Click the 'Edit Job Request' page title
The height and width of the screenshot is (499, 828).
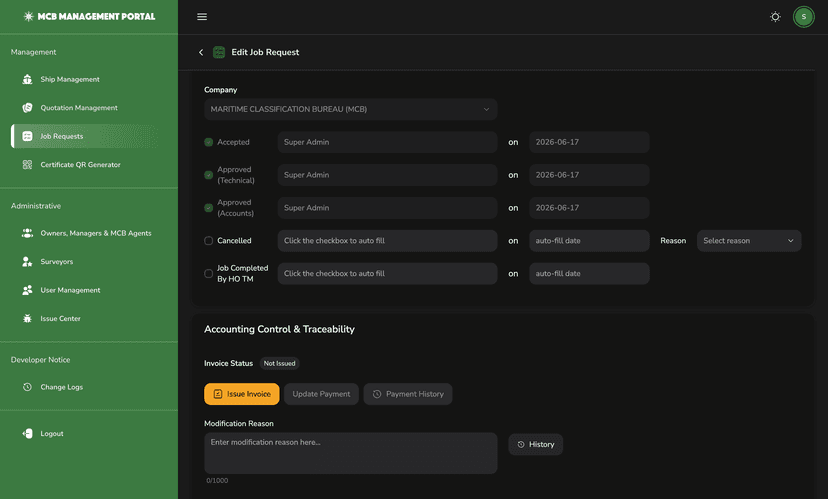[x=265, y=52]
